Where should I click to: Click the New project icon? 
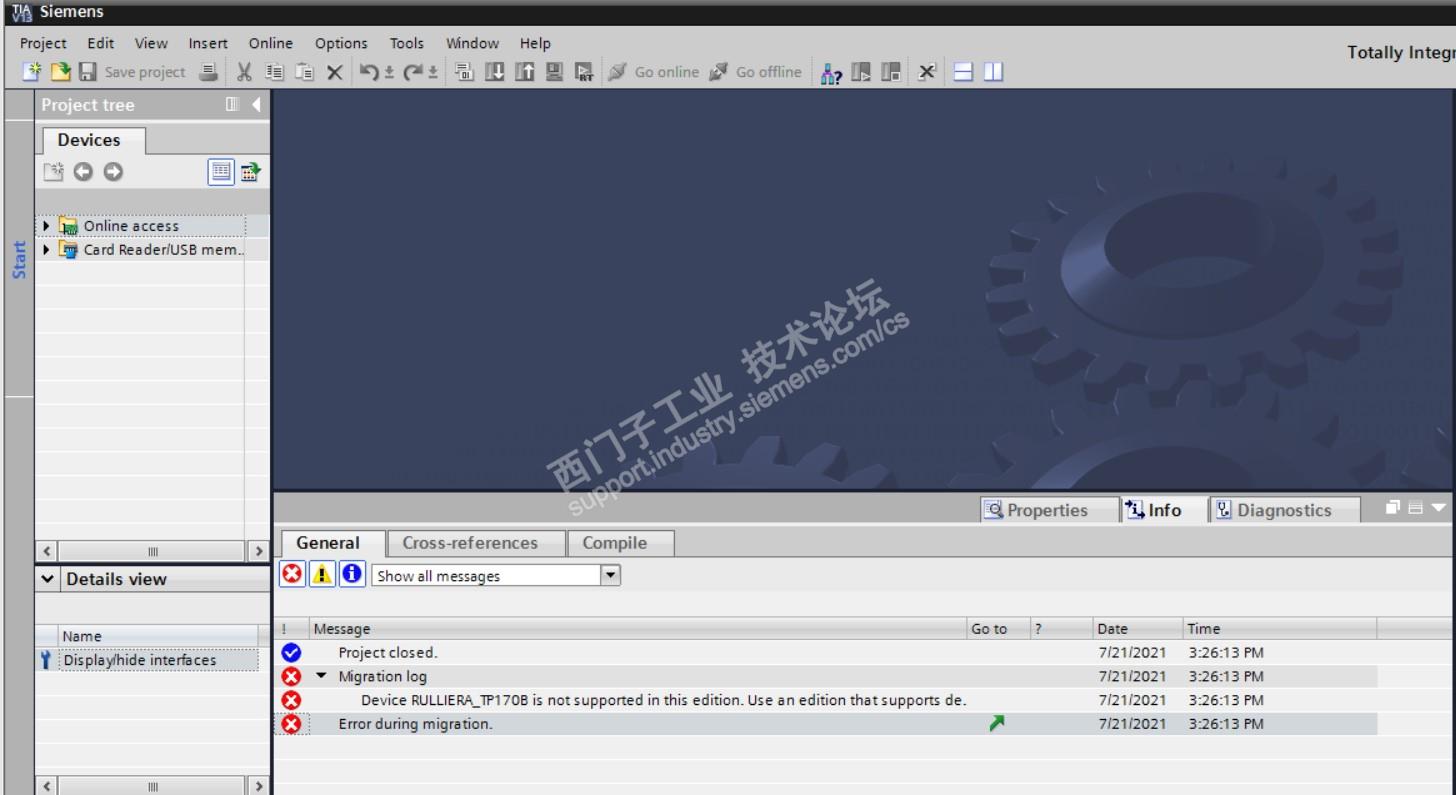32,72
